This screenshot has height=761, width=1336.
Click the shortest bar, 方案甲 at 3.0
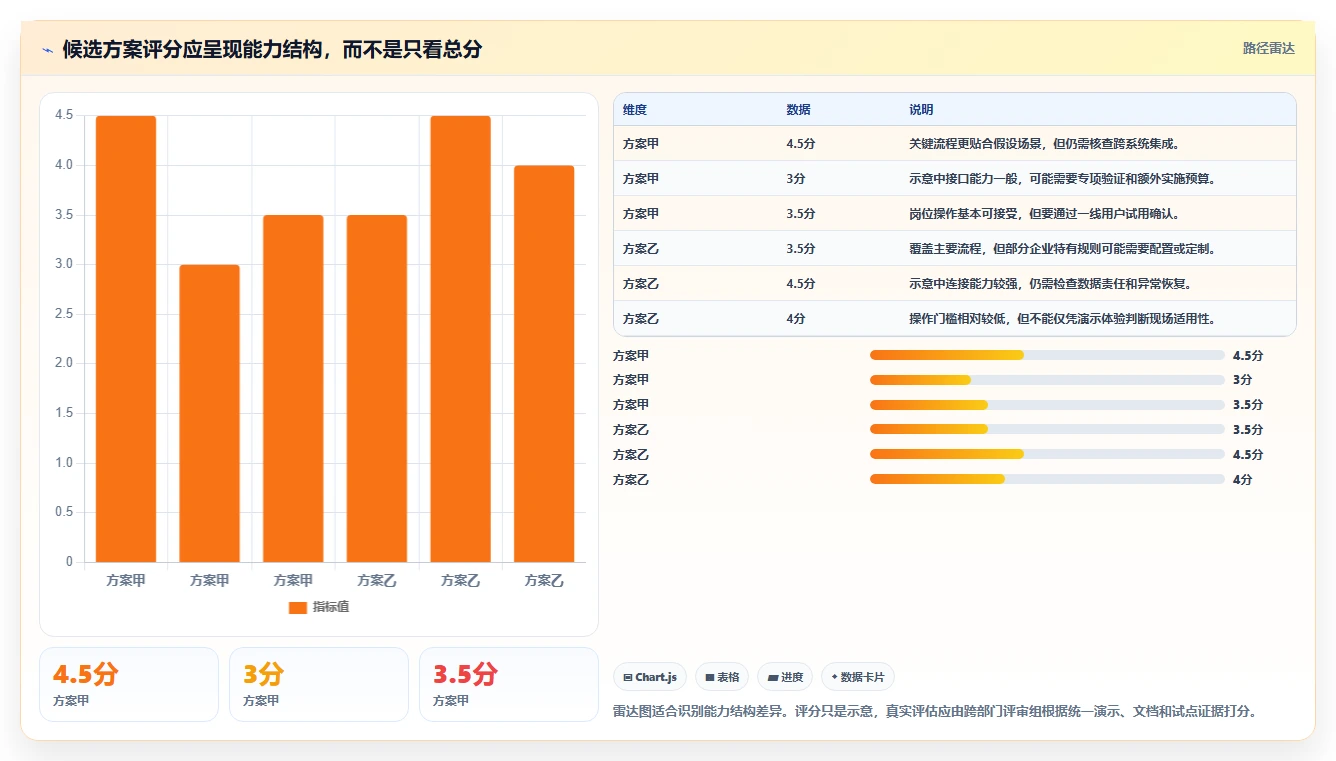point(210,413)
